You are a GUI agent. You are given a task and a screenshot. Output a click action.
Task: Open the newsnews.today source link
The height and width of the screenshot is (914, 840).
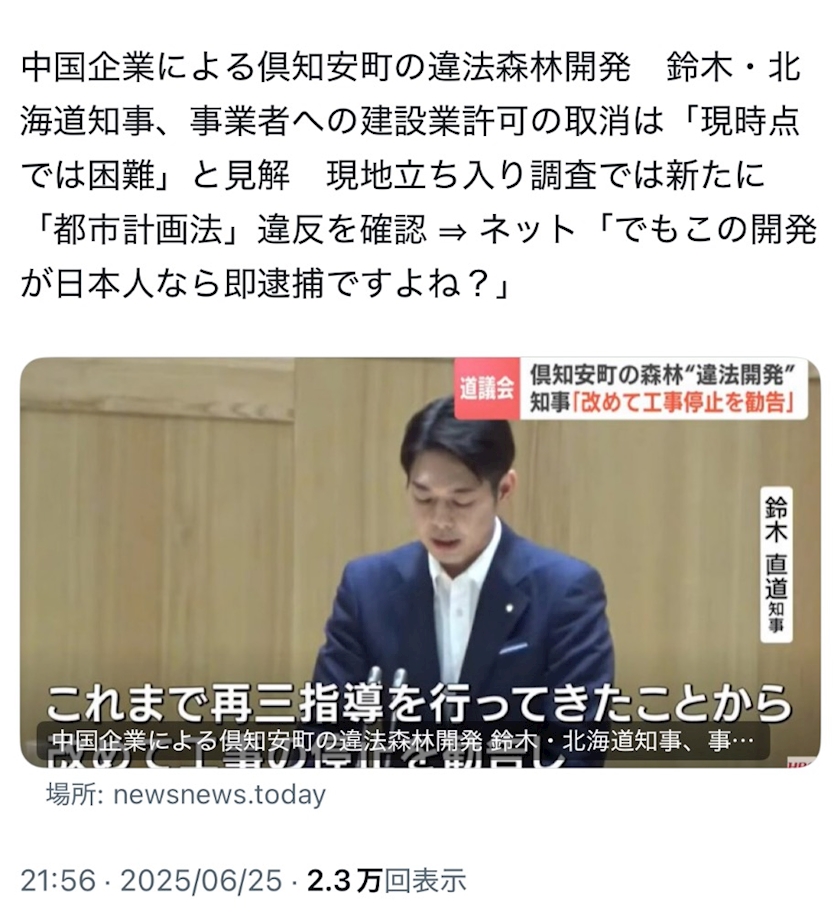[219, 795]
